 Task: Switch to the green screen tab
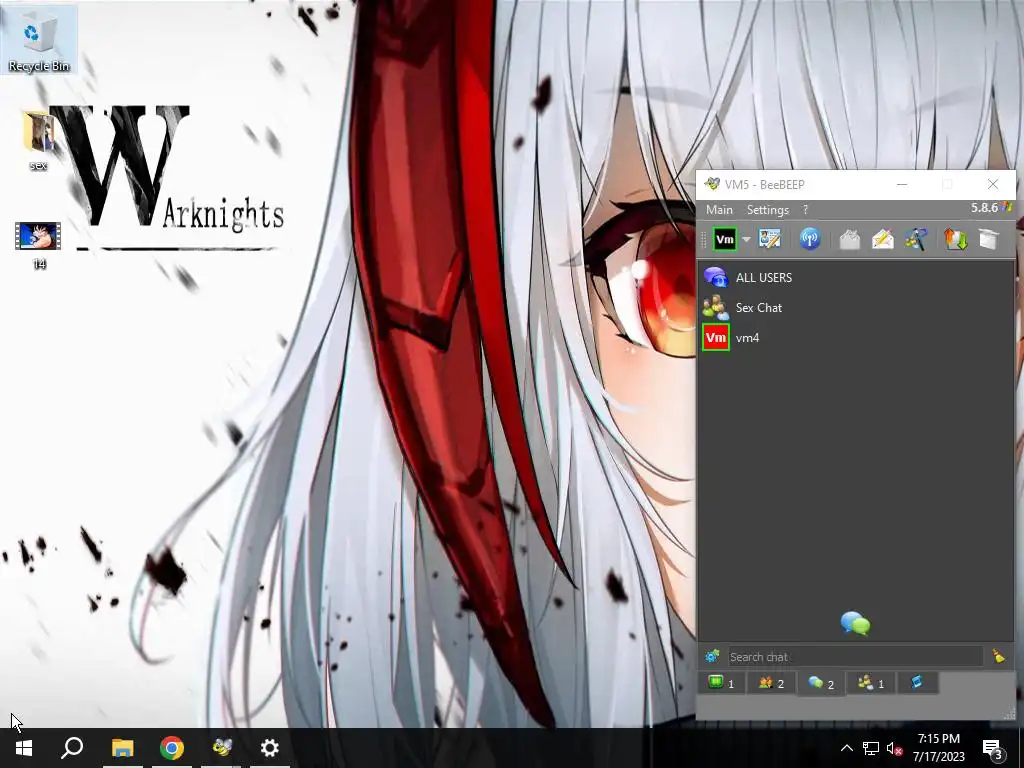[x=721, y=683]
